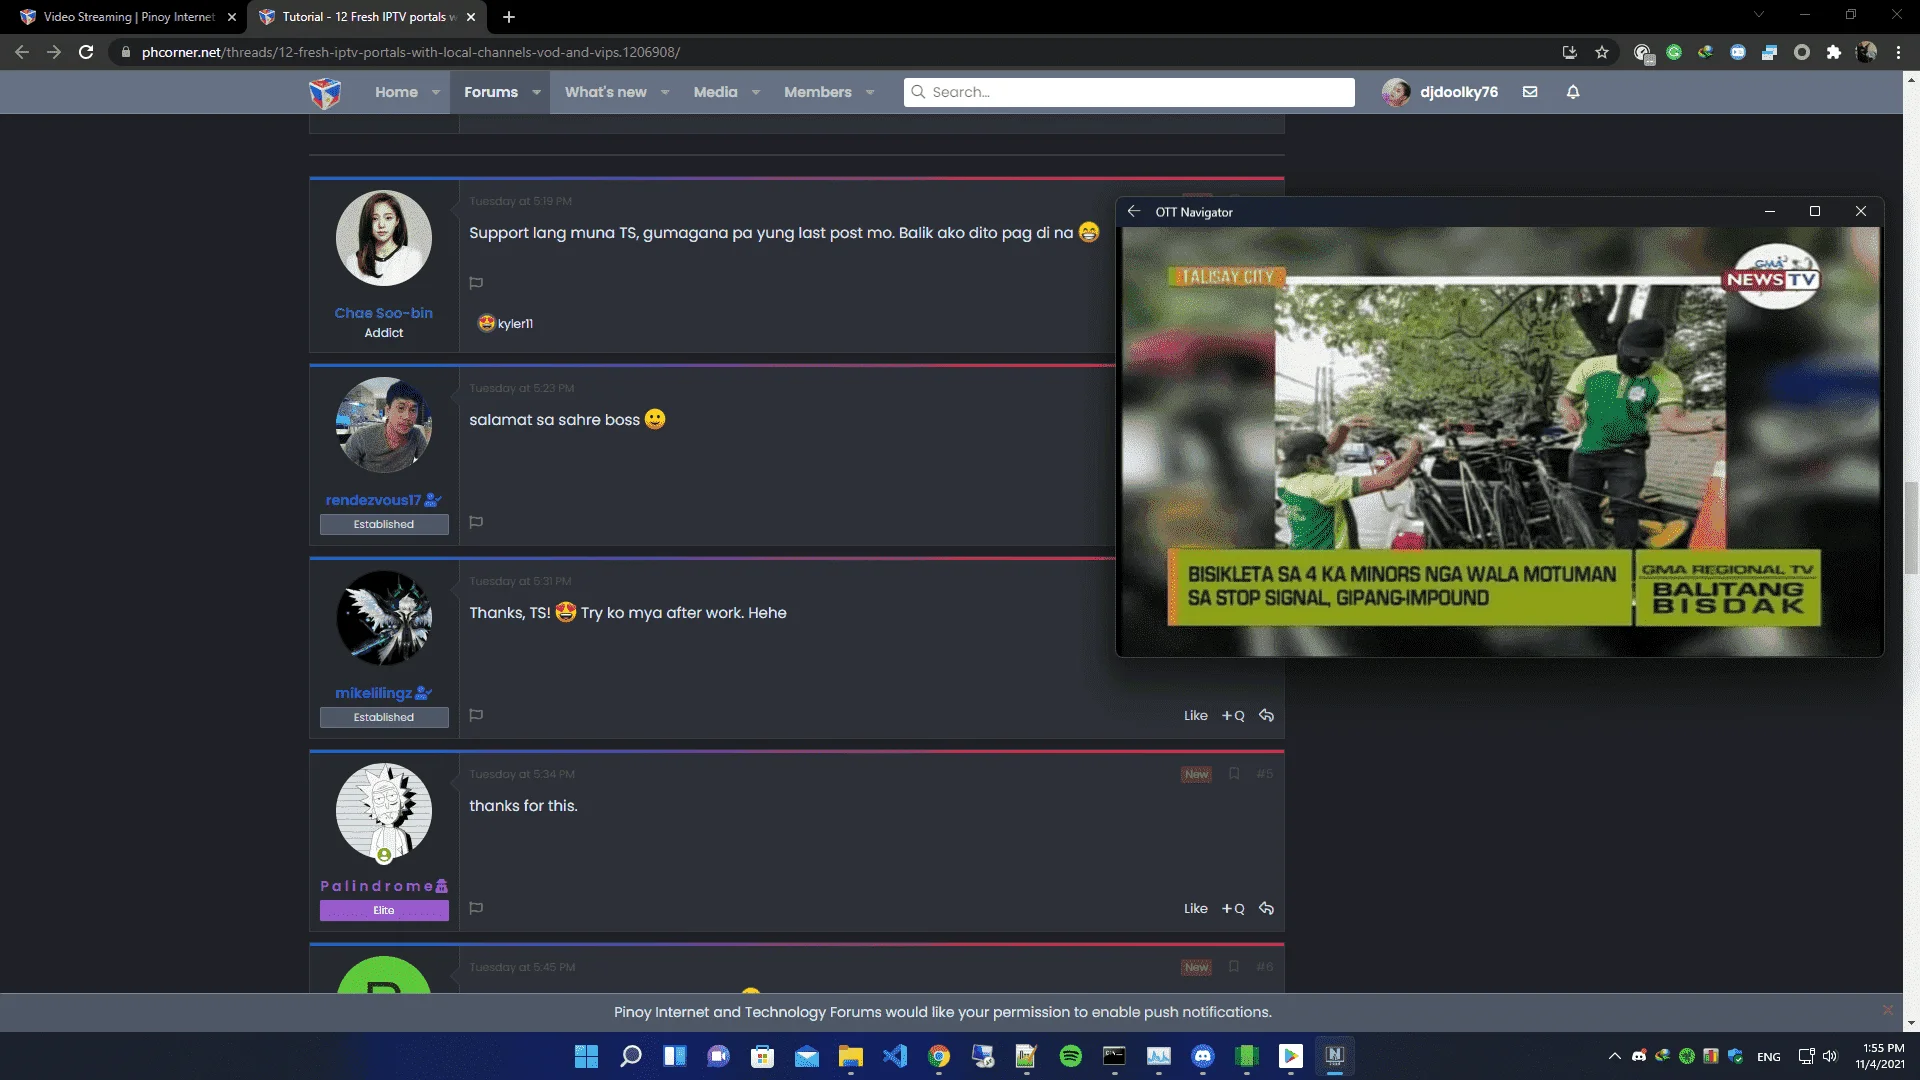This screenshot has height=1080, width=1920.
Task: Click the page vertical scrollbar thumb
Action: click(x=1911, y=527)
